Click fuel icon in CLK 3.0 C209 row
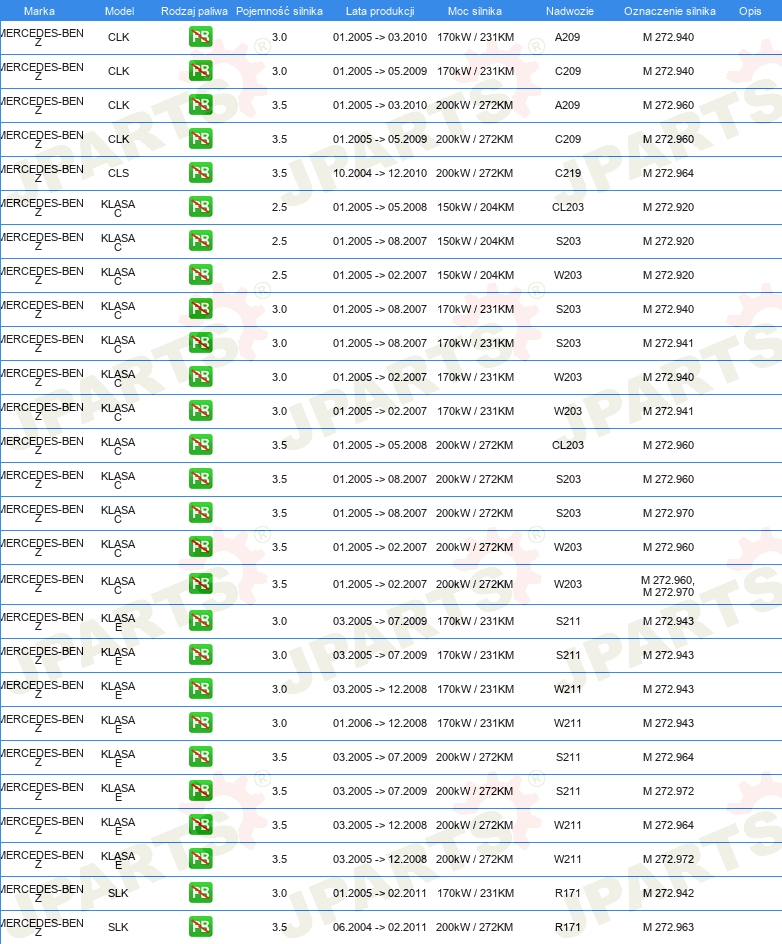 point(200,71)
